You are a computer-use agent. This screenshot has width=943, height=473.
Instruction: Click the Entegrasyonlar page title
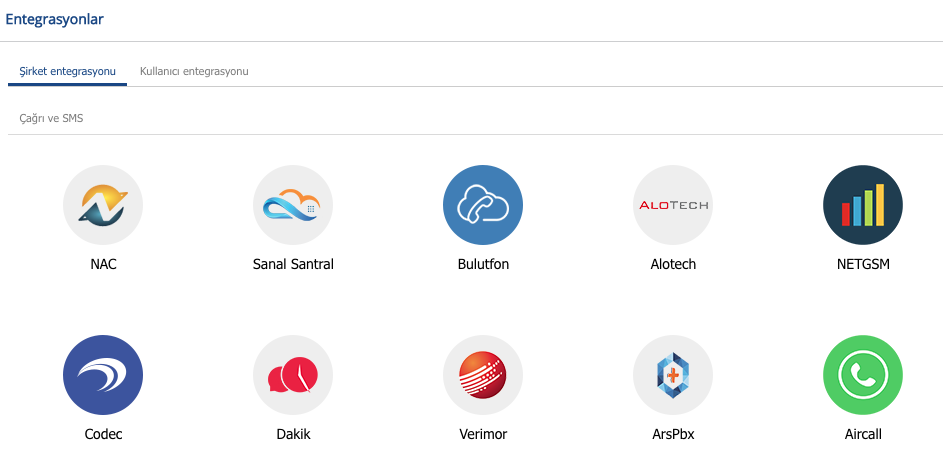54,19
